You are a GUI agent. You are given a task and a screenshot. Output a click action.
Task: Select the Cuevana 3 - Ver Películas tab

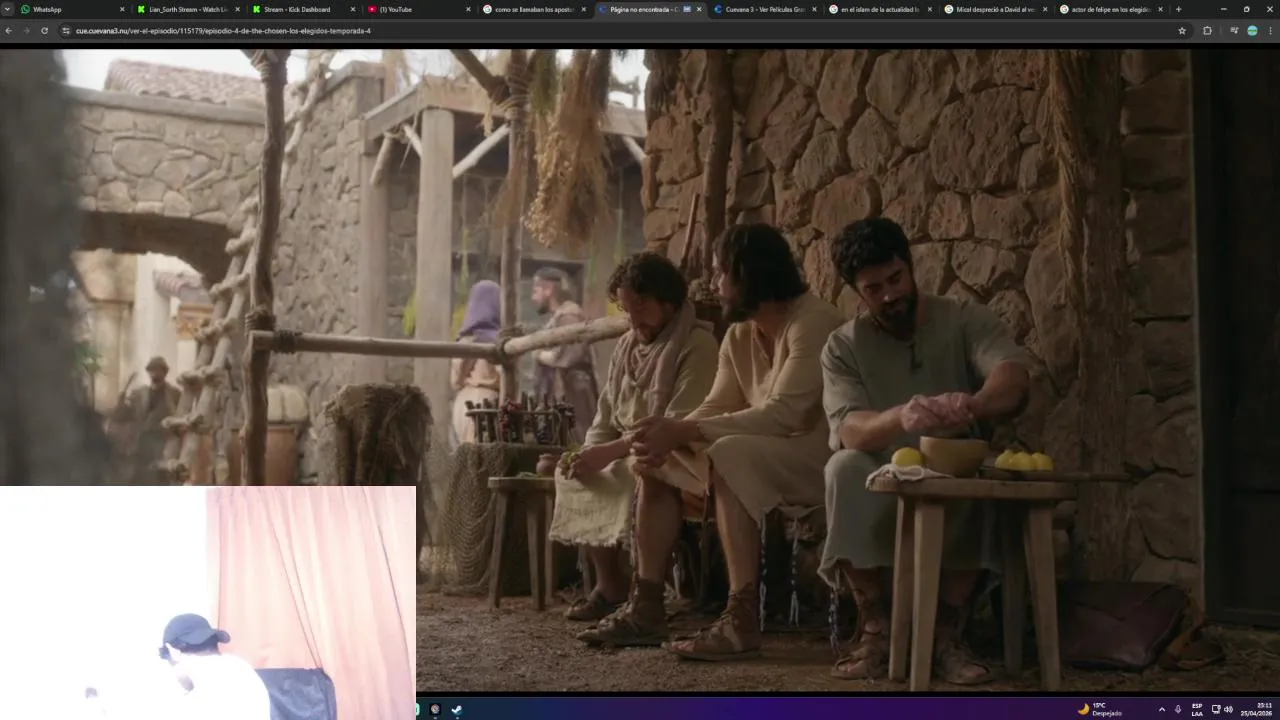pyautogui.click(x=764, y=9)
